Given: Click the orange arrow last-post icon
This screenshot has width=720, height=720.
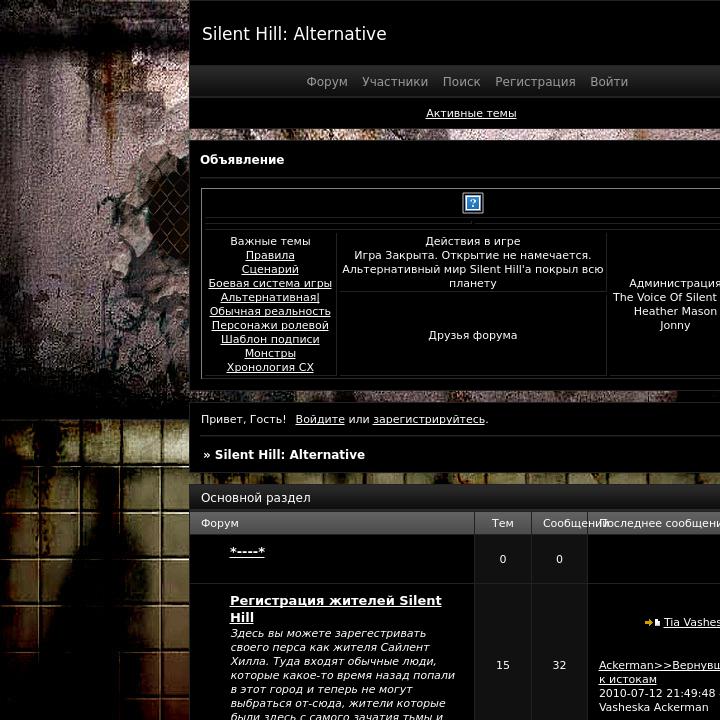Looking at the screenshot, I should (x=648, y=622).
